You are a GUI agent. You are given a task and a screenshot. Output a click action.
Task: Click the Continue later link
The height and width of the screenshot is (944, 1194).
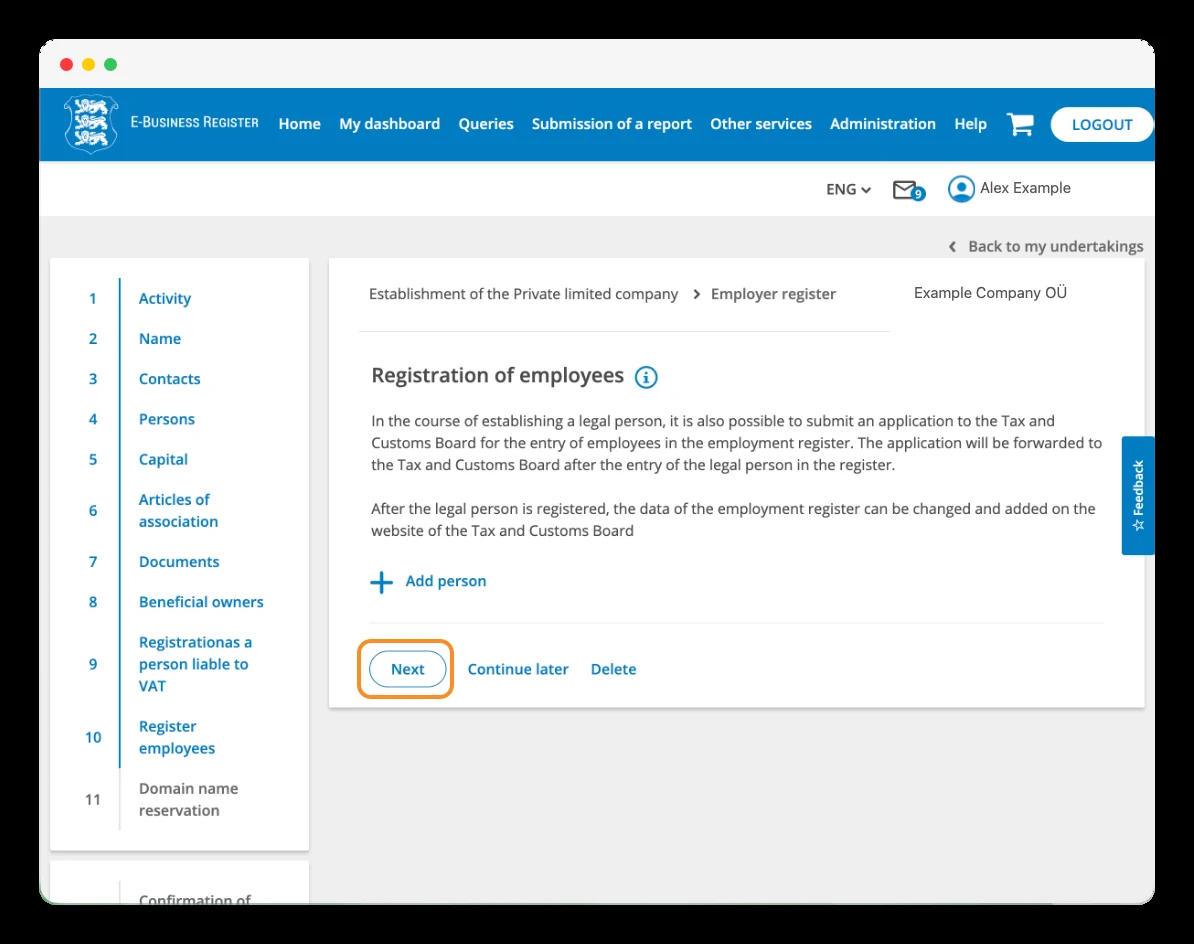[518, 669]
